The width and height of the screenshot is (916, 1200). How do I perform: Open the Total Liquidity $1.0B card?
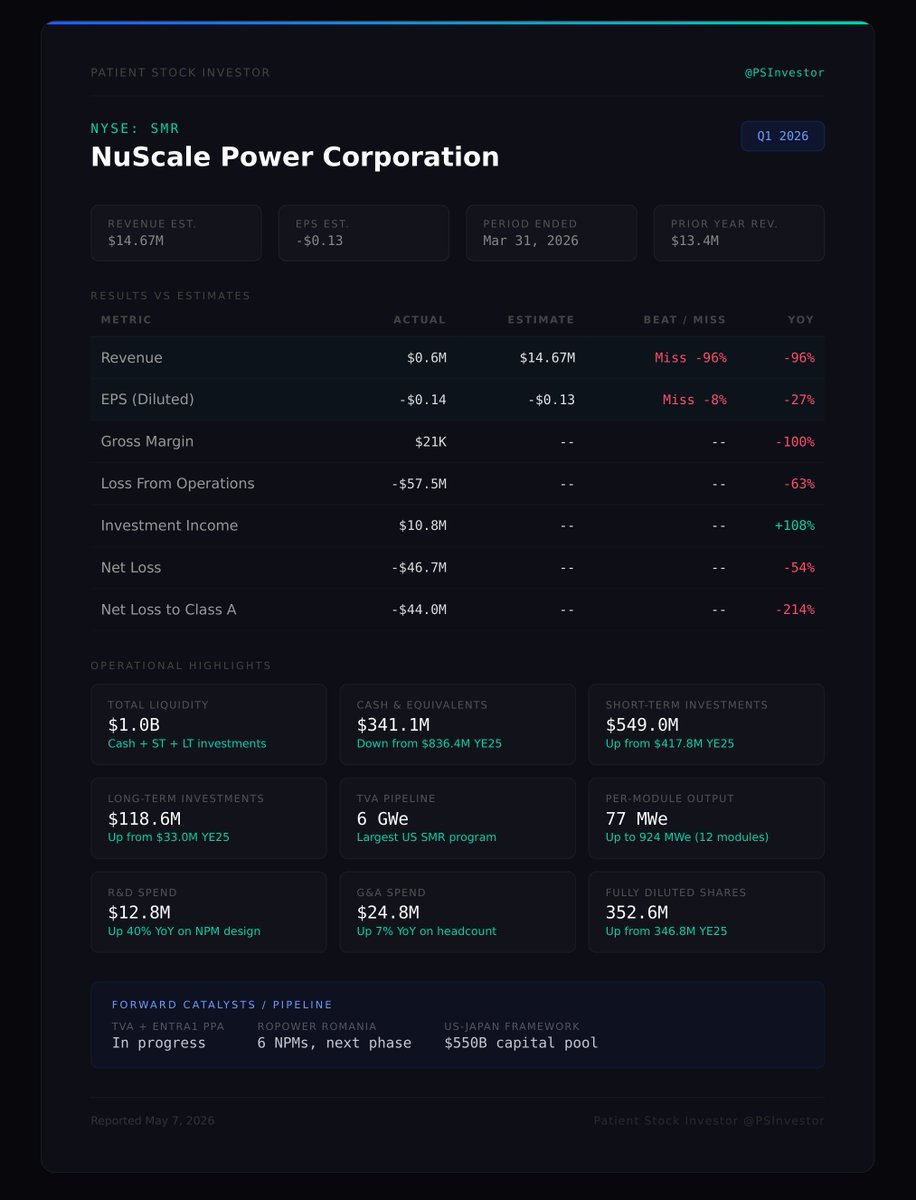click(209, 724)
